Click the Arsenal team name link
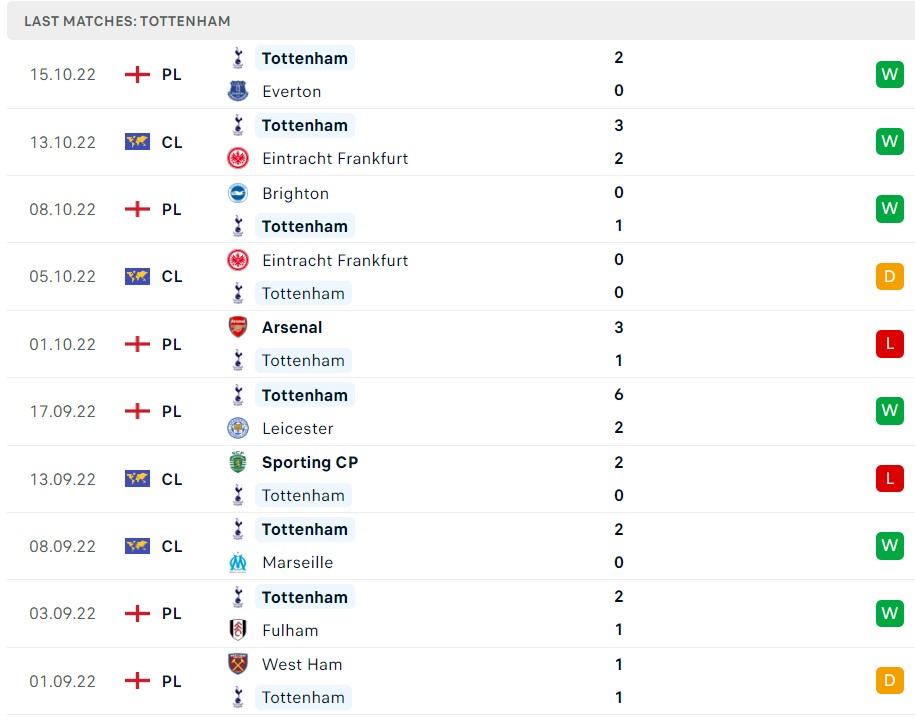 (x=292, y=327)
